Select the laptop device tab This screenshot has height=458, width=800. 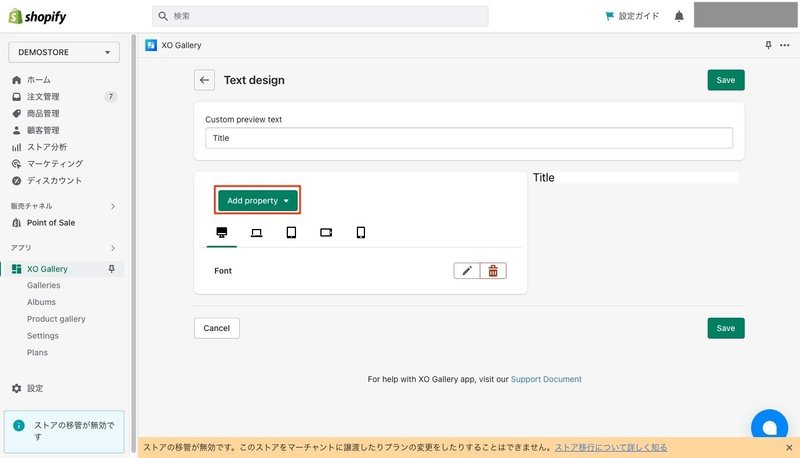pos(257,233)
